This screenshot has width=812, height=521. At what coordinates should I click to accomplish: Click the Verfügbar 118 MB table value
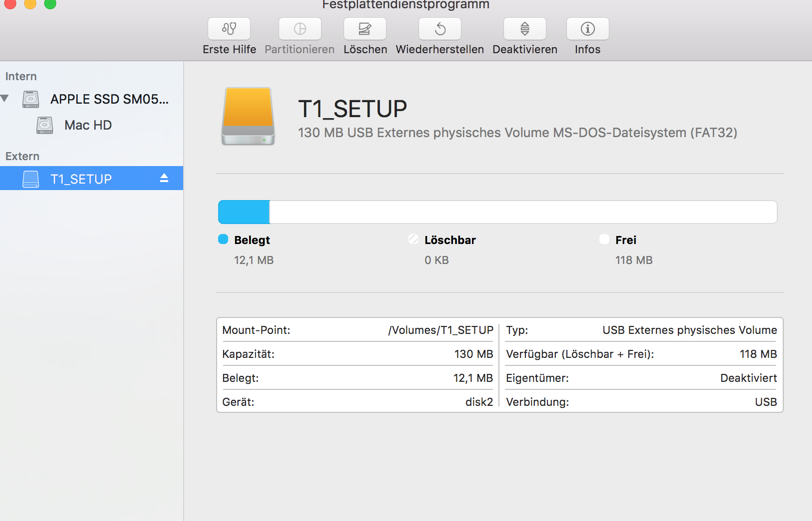(x=758, y=354)
